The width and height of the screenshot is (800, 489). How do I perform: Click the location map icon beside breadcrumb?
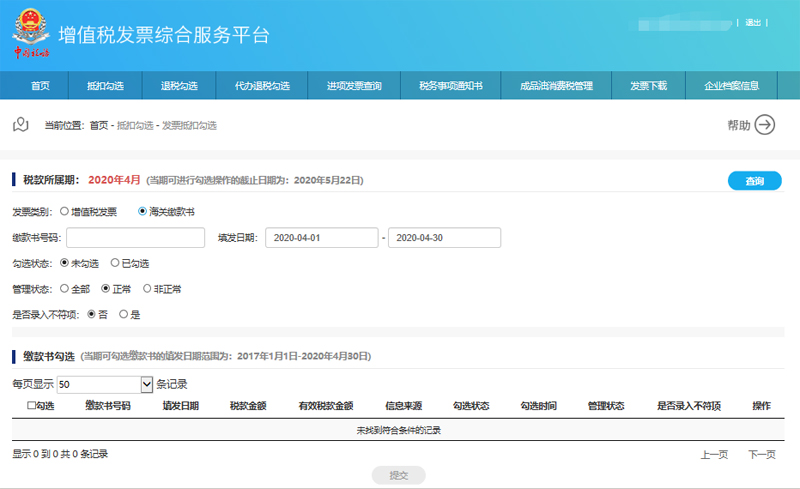20,125
